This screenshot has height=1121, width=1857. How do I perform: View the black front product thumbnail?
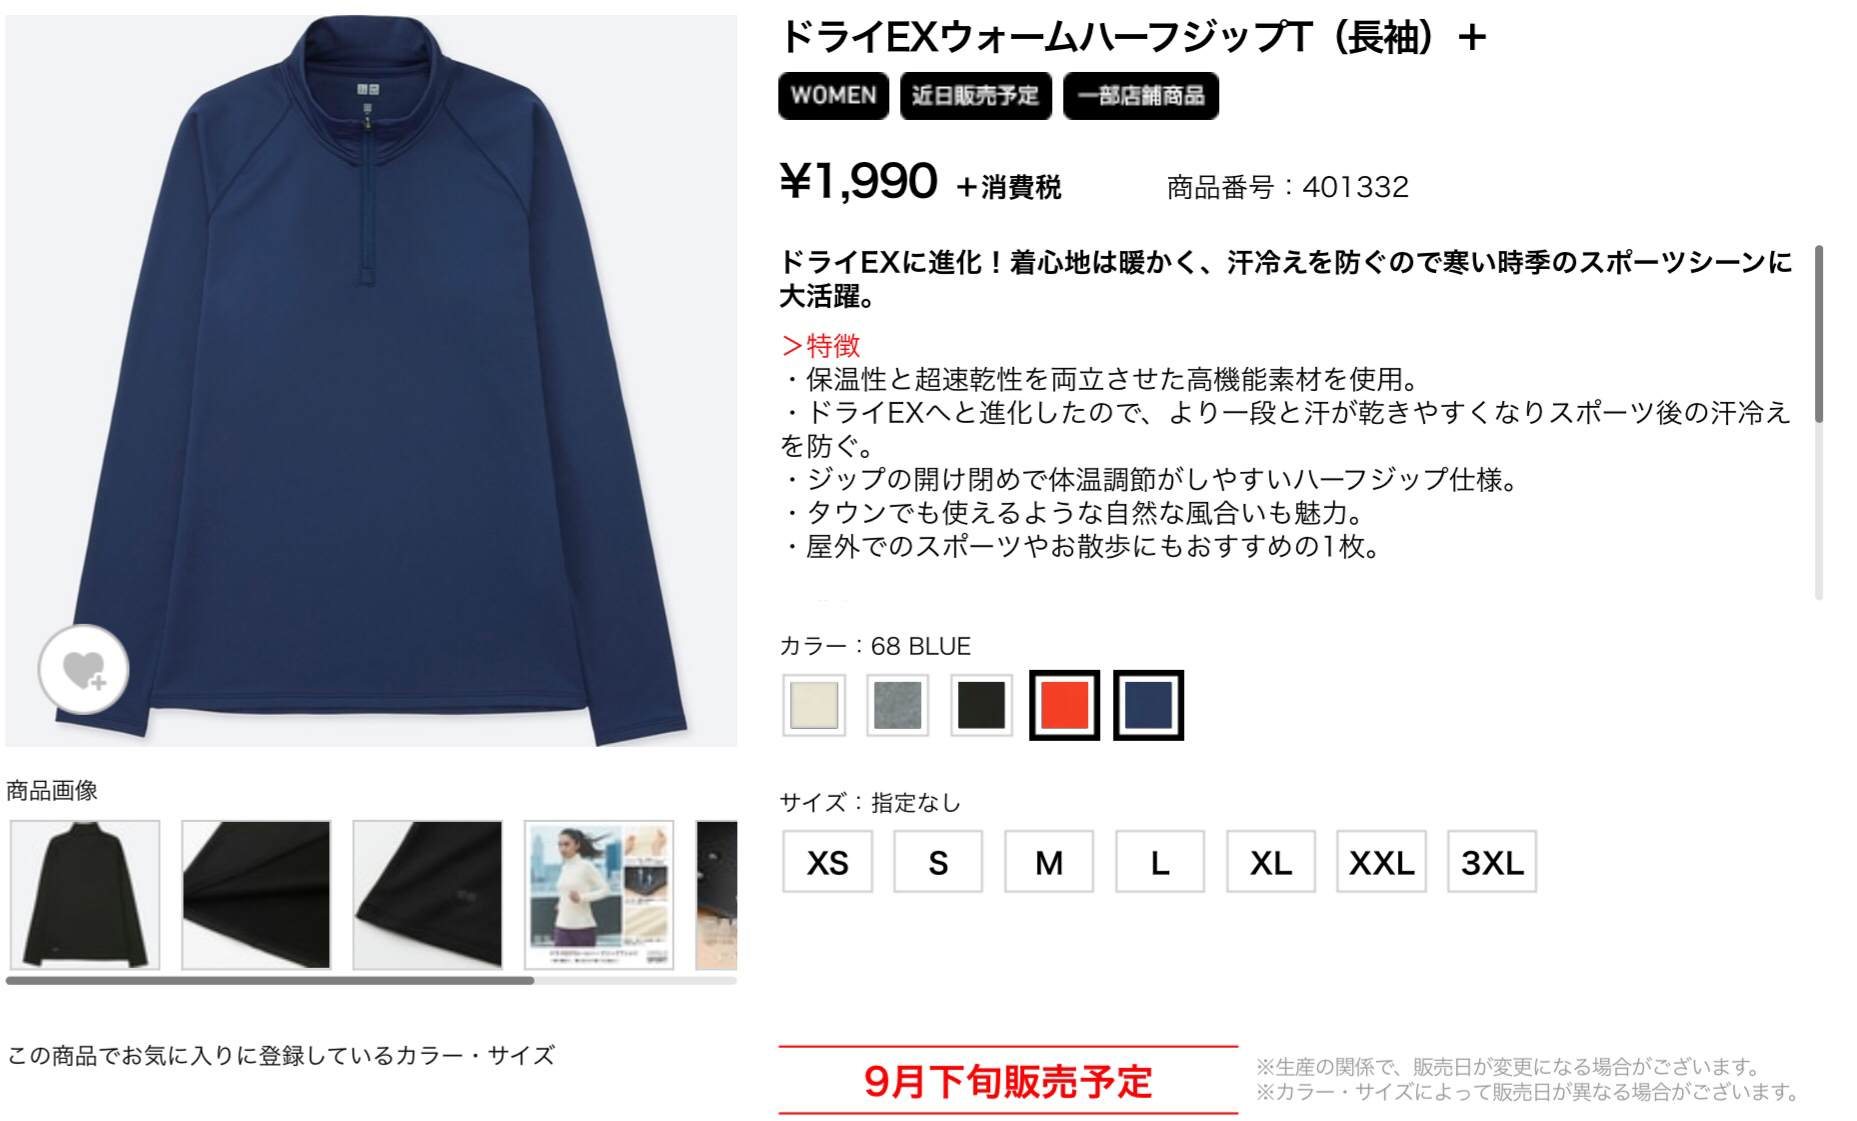[x=85, y=895]
